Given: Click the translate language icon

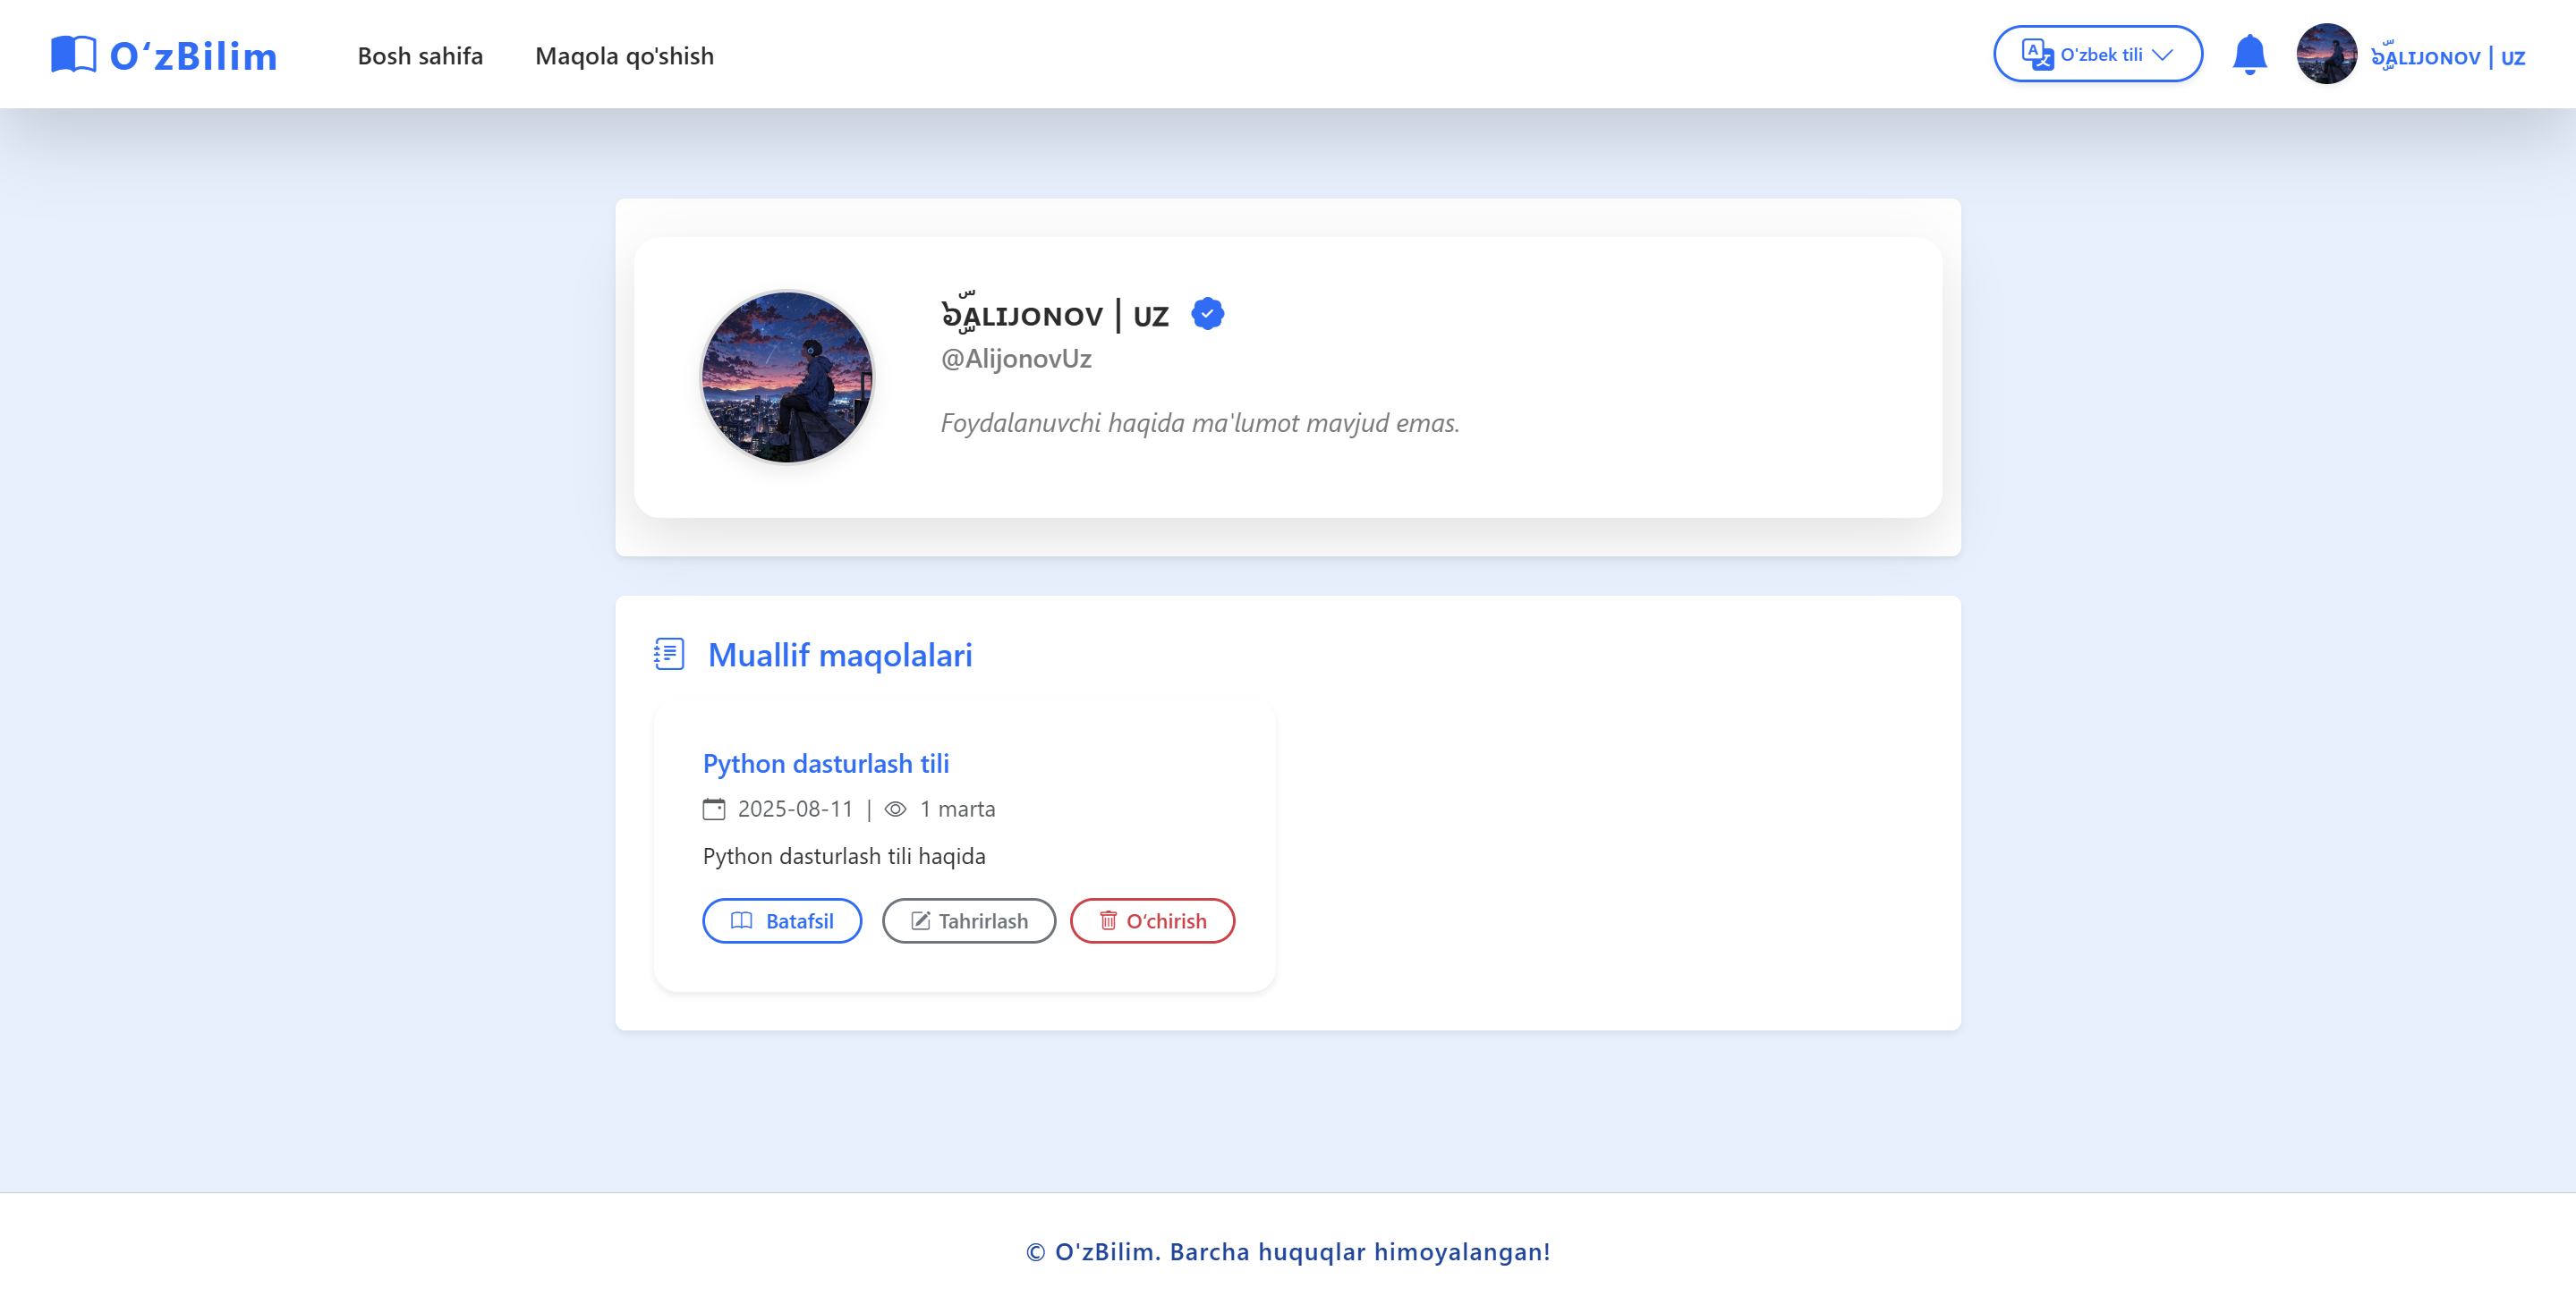Looking at the screenshot, I should pos(2036,55).
